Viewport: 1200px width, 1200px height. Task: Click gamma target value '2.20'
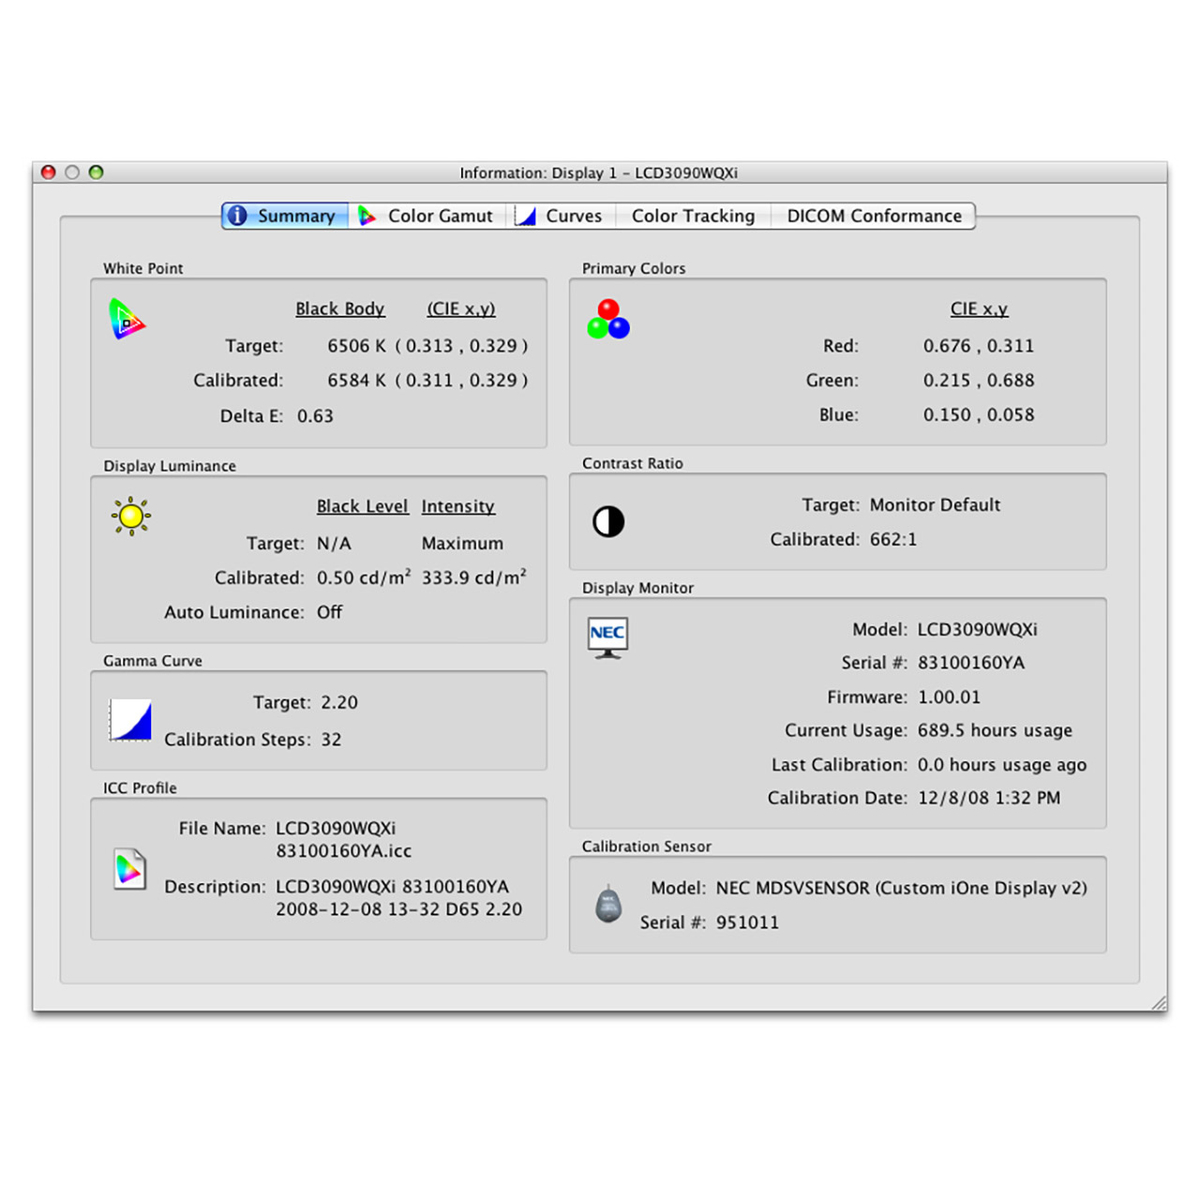point(339,702)
